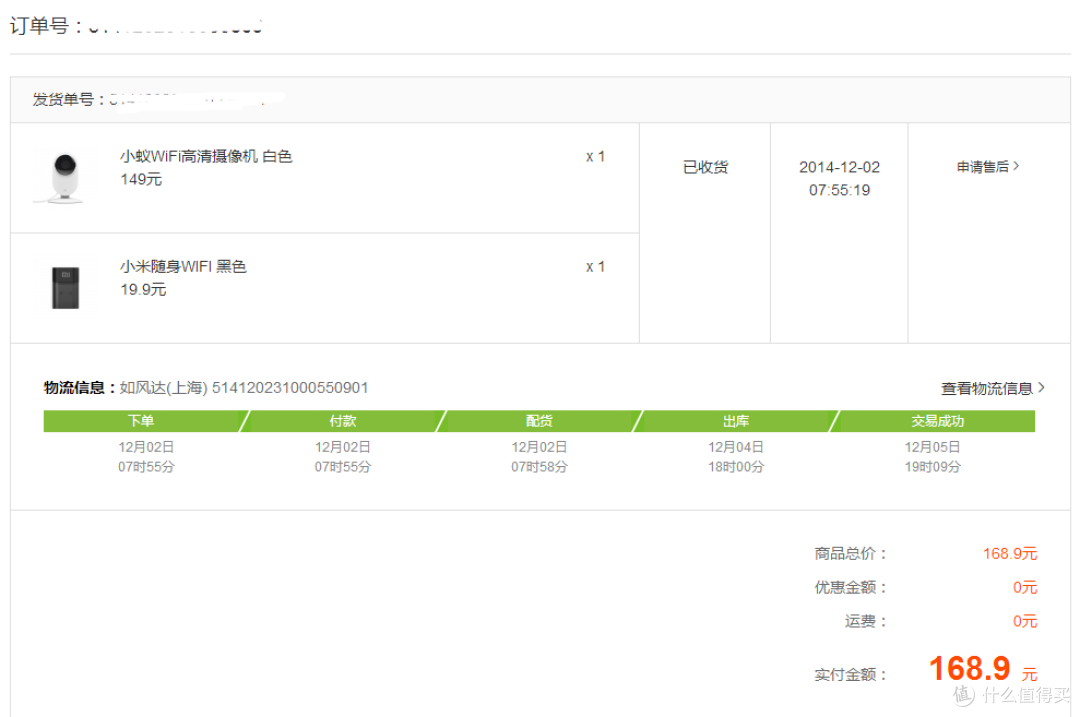The width and height of the screenshot is (1080, 717).
Task: Select the 商品总价 value 168.9元
Action: (1010, 554)
